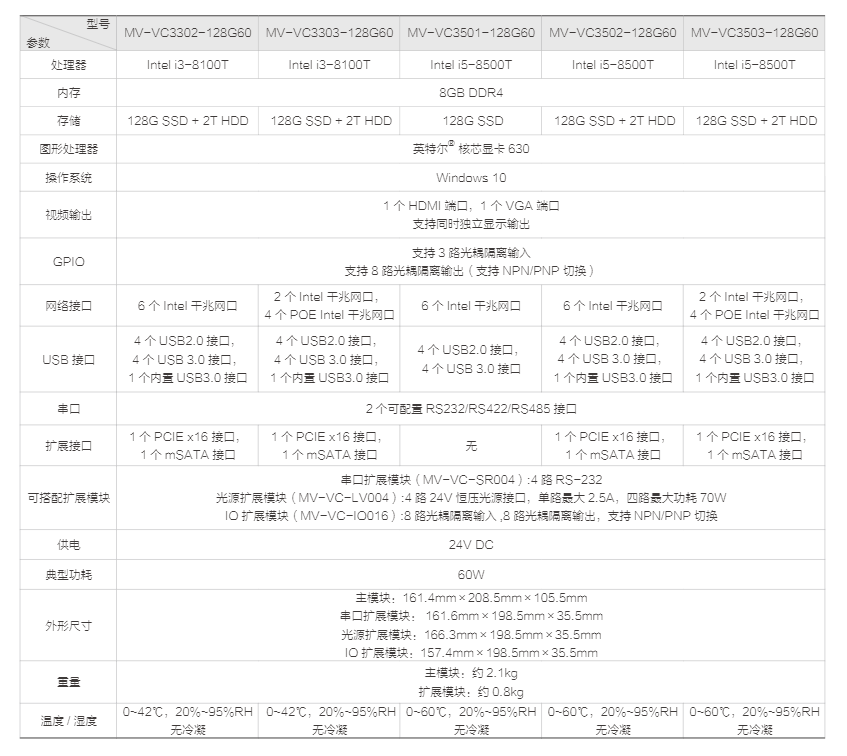
Task: Click the 无 cell in 扩展接口 row
Action: pyautogui.click(x=471, y=446)
